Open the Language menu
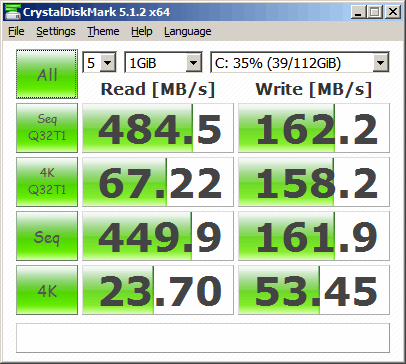 188,31
